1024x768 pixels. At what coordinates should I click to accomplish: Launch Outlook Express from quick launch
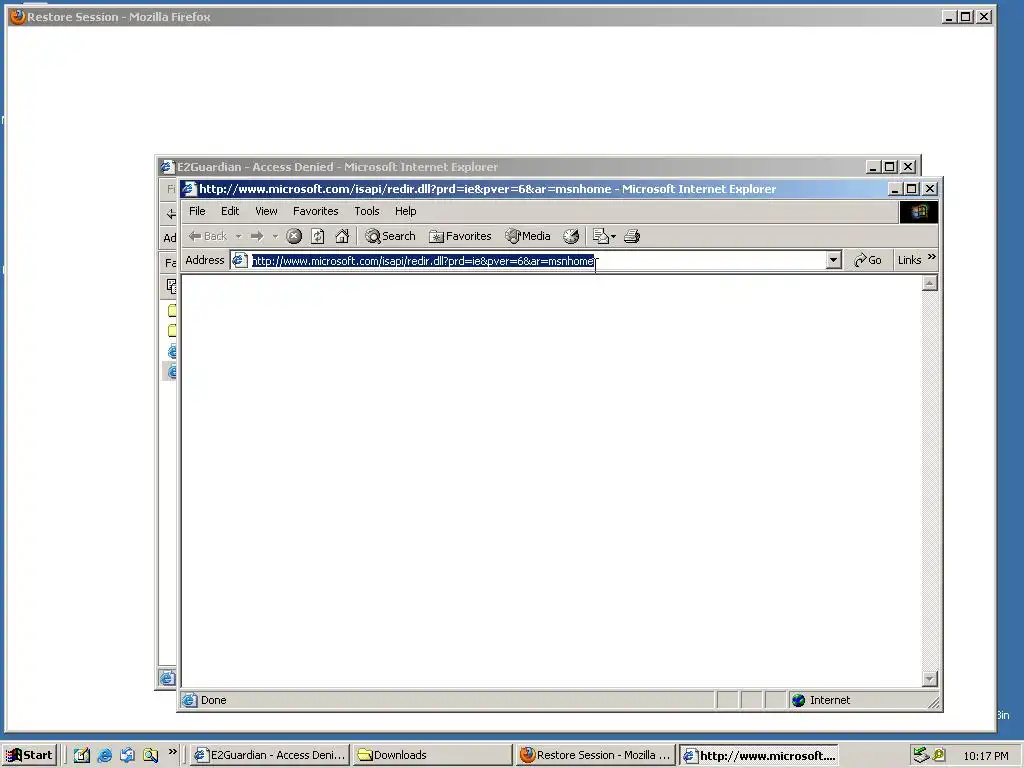(127, 755)
